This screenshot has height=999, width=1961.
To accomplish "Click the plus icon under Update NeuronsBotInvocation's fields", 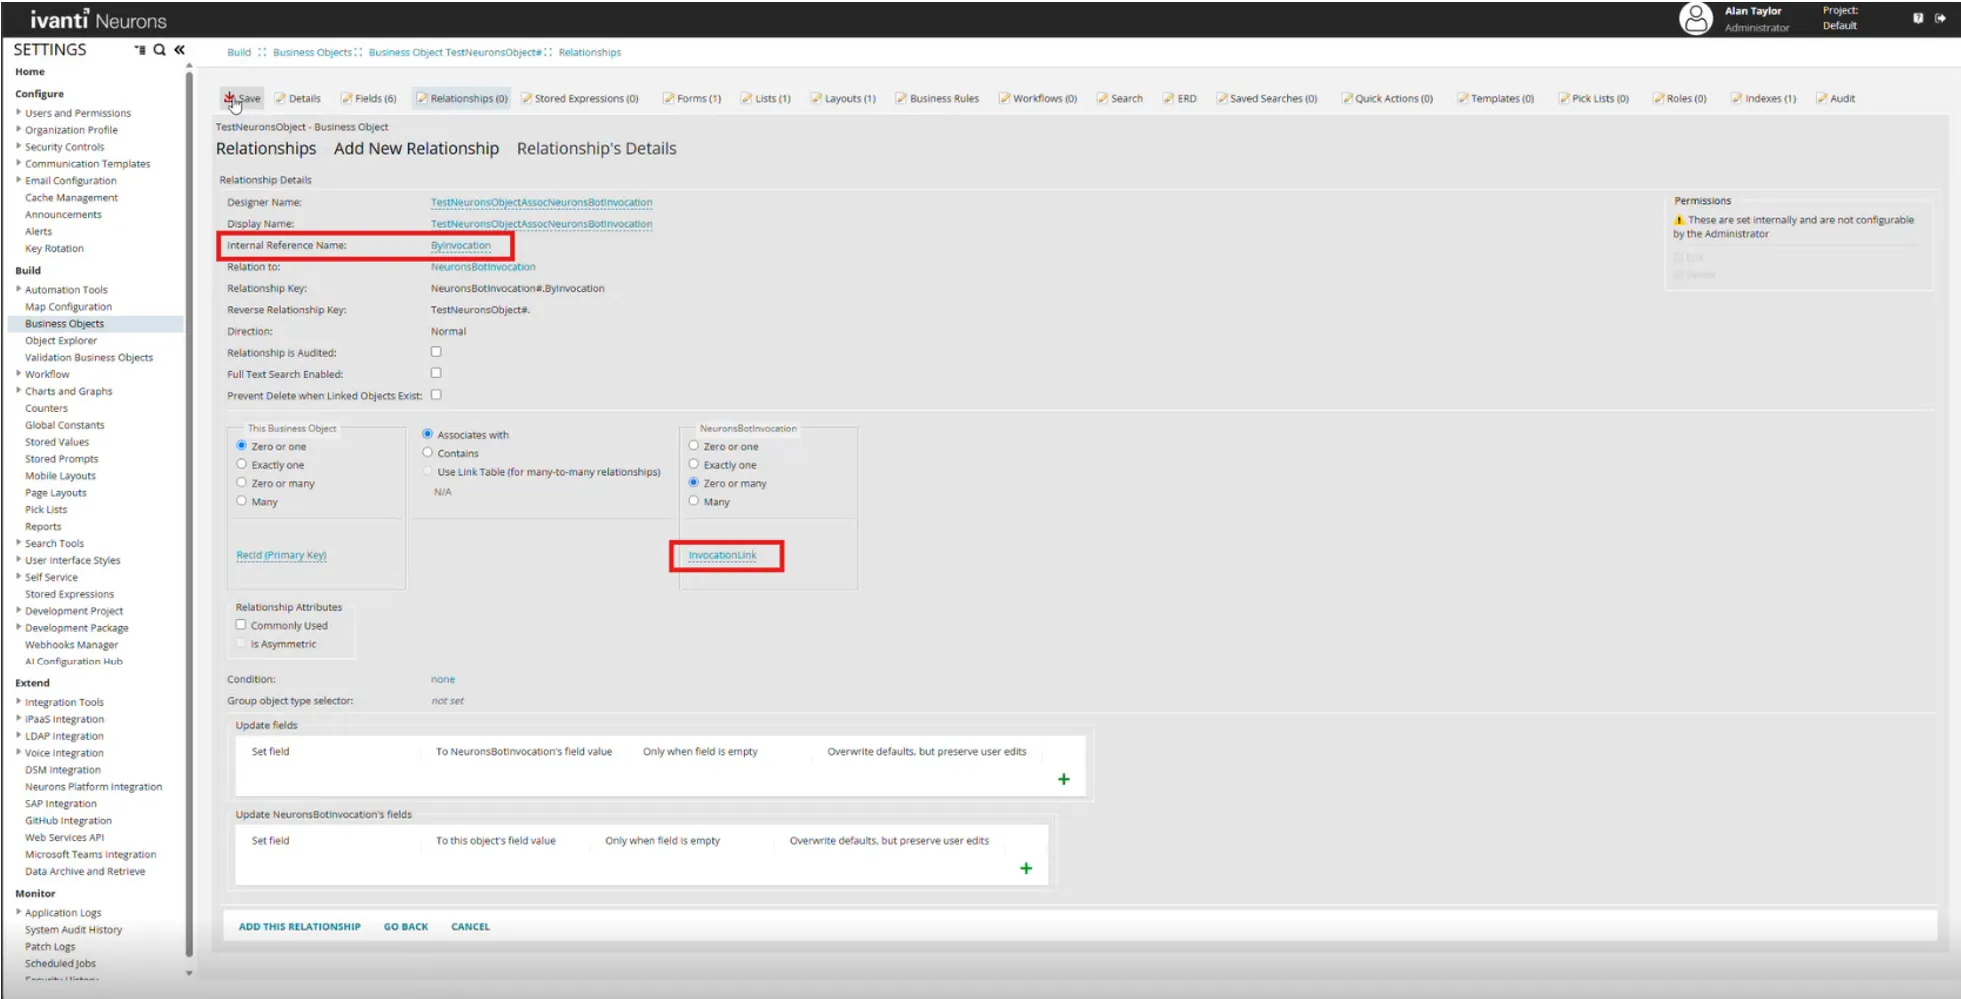I will pyautogui.click(x=1026, y=868).
